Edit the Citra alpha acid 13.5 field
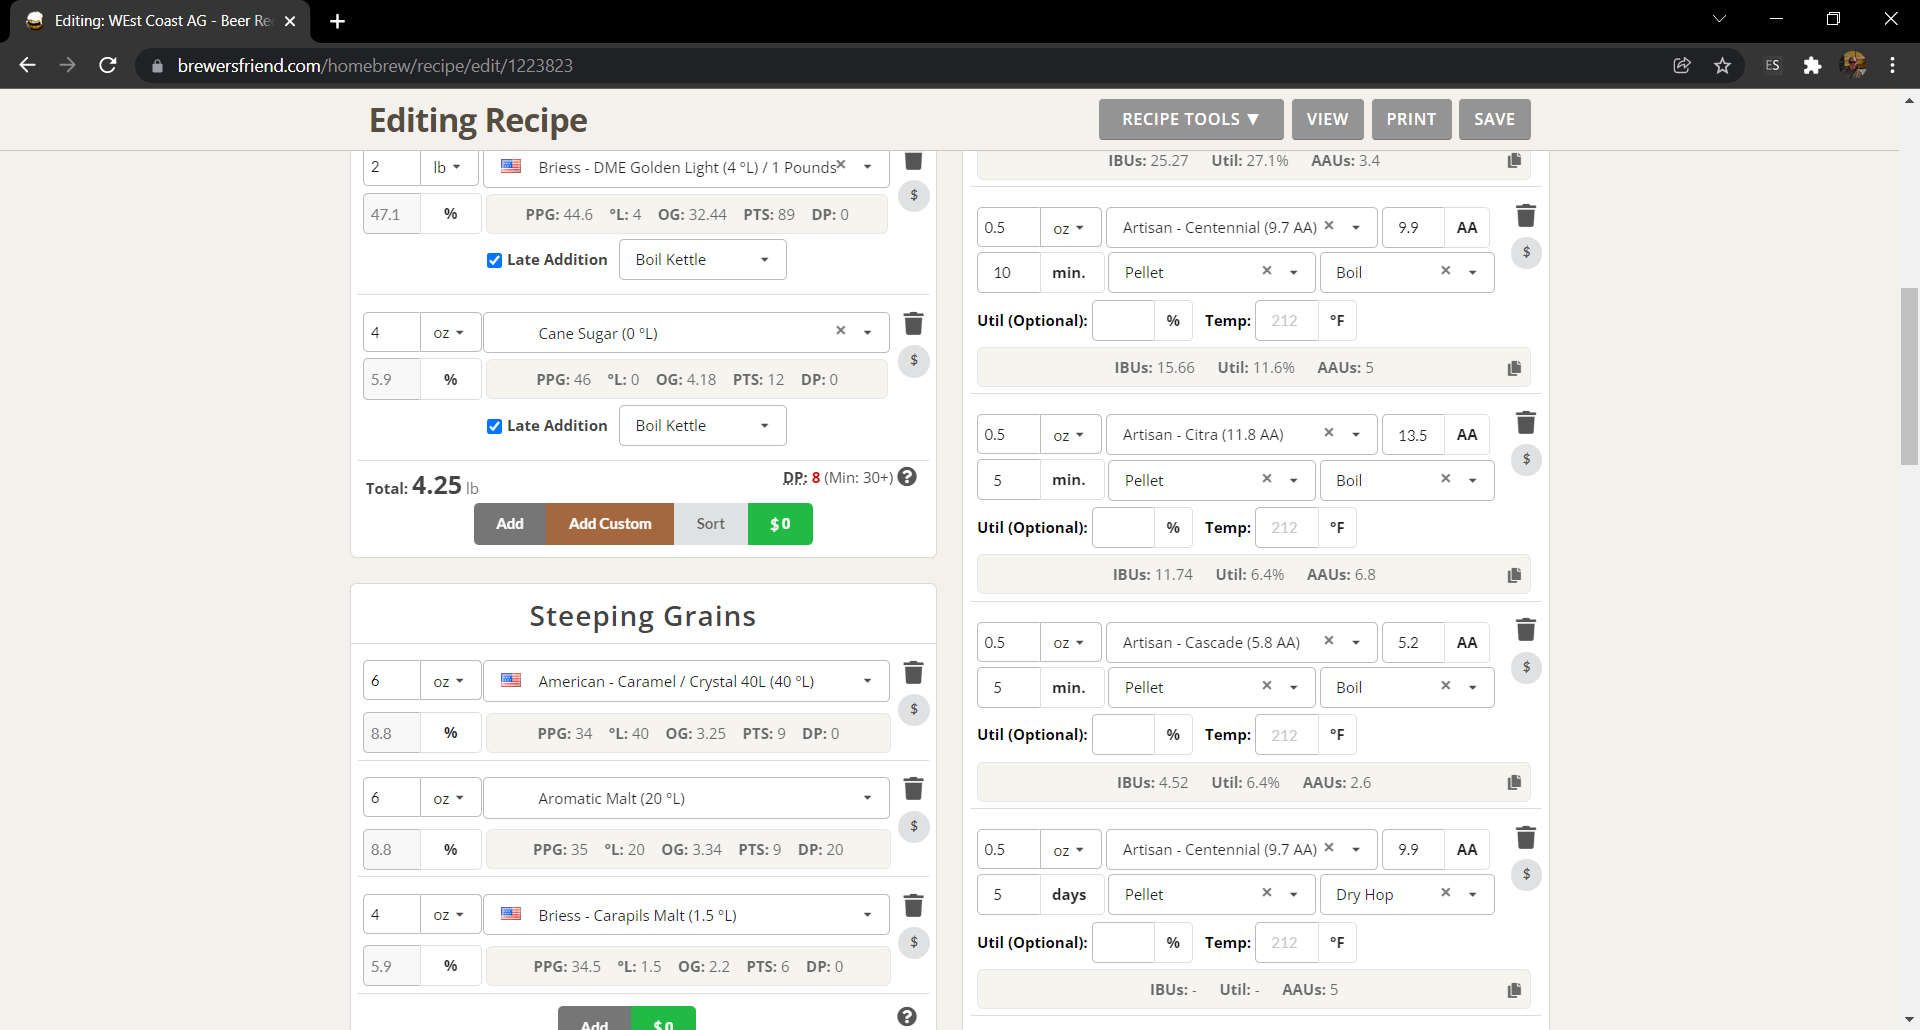 1413,435
